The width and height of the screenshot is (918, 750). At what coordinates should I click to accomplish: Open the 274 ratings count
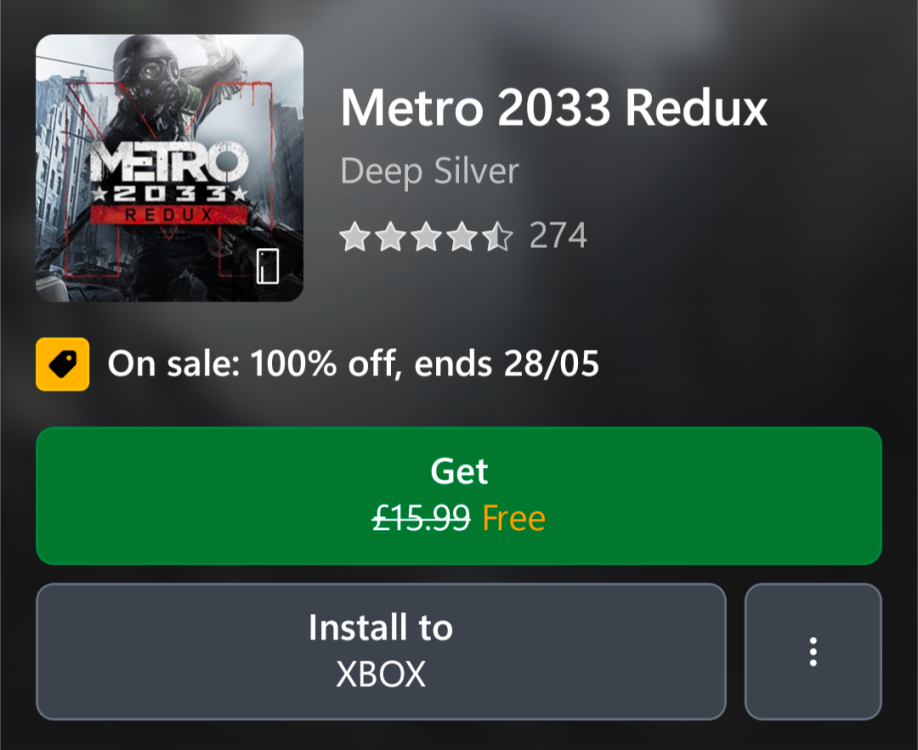coord(558,236)
